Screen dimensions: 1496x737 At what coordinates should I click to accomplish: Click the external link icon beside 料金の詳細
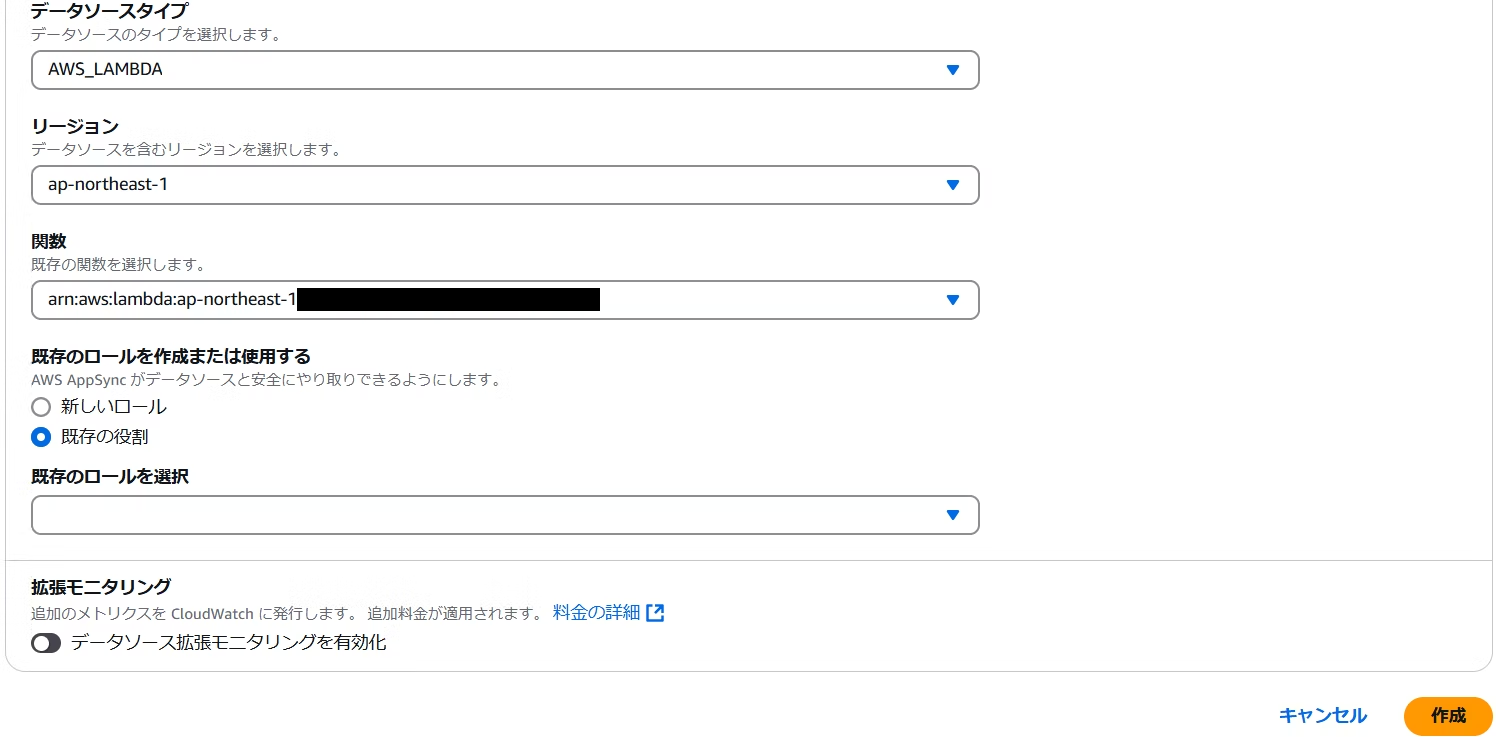tap(655, 613)
